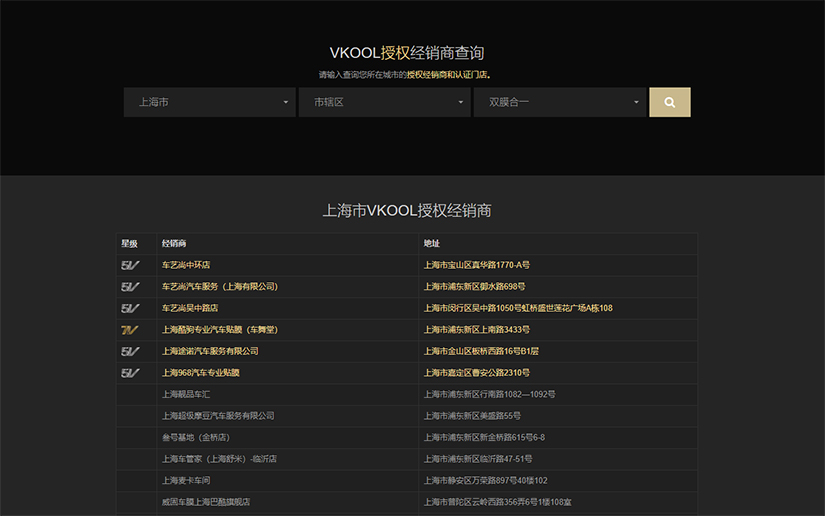This screenshot has height=516, width=825.
Task: Click the 星级 column header
Action: tap(129, 244)
